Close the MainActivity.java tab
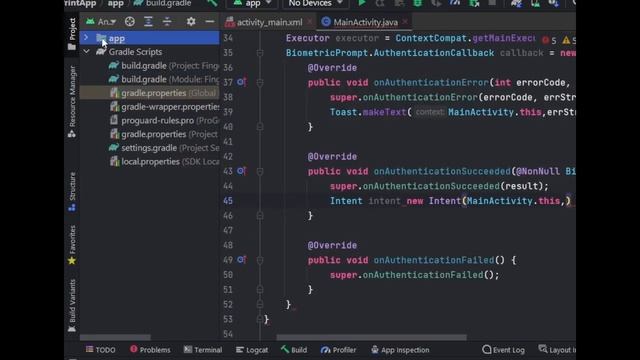This screenshot has height=360, width=640. pos(405,22)
